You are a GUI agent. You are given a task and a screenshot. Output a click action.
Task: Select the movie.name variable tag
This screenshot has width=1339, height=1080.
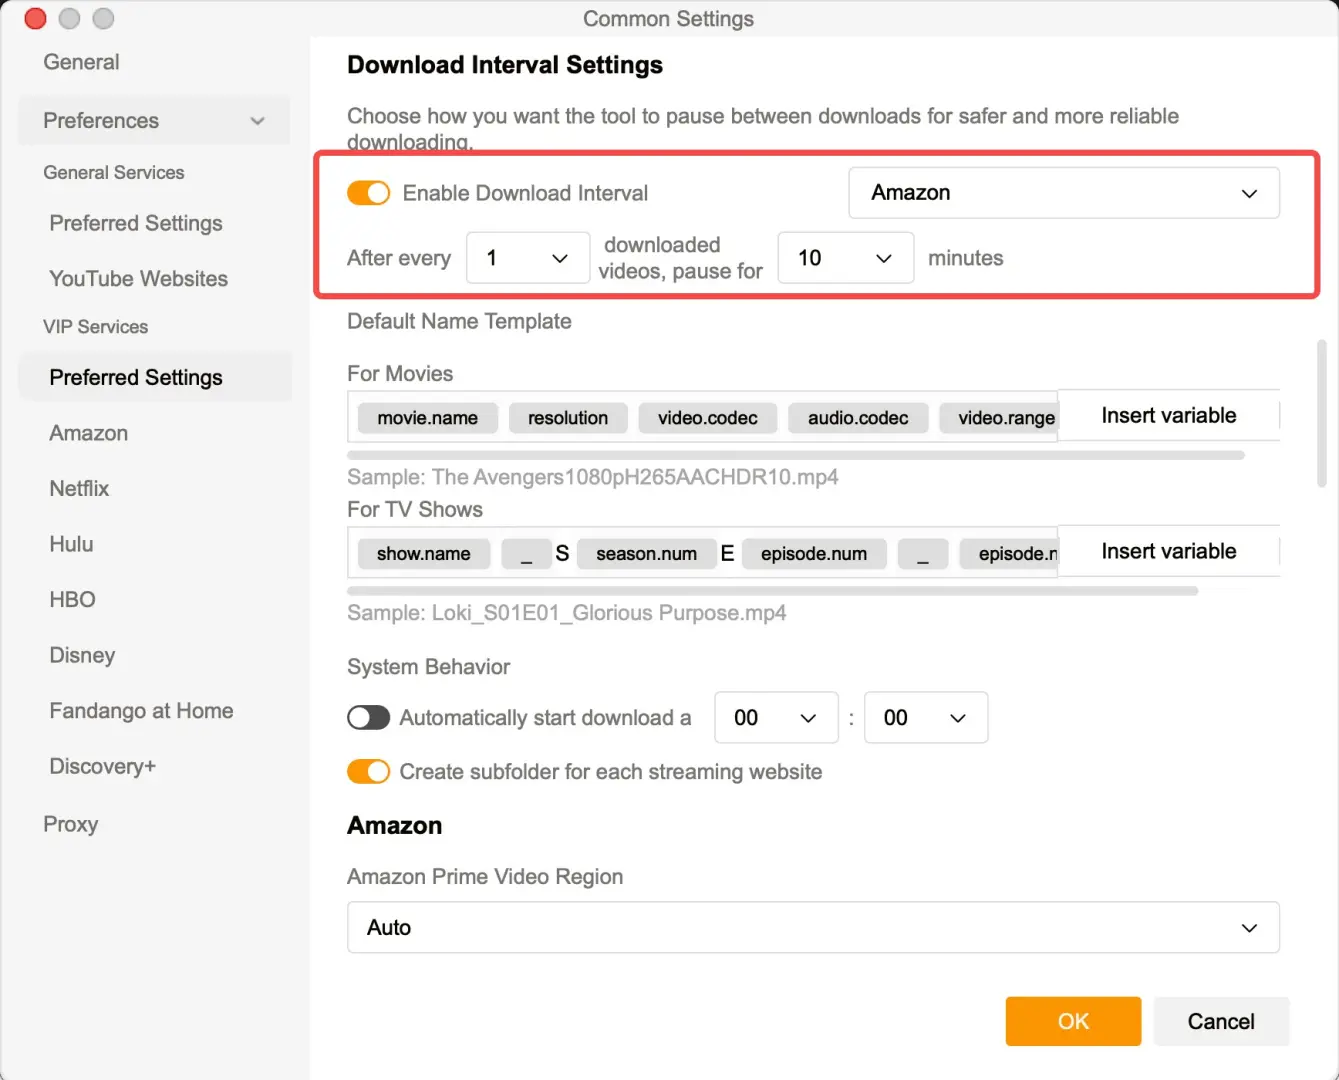point(428,418)
